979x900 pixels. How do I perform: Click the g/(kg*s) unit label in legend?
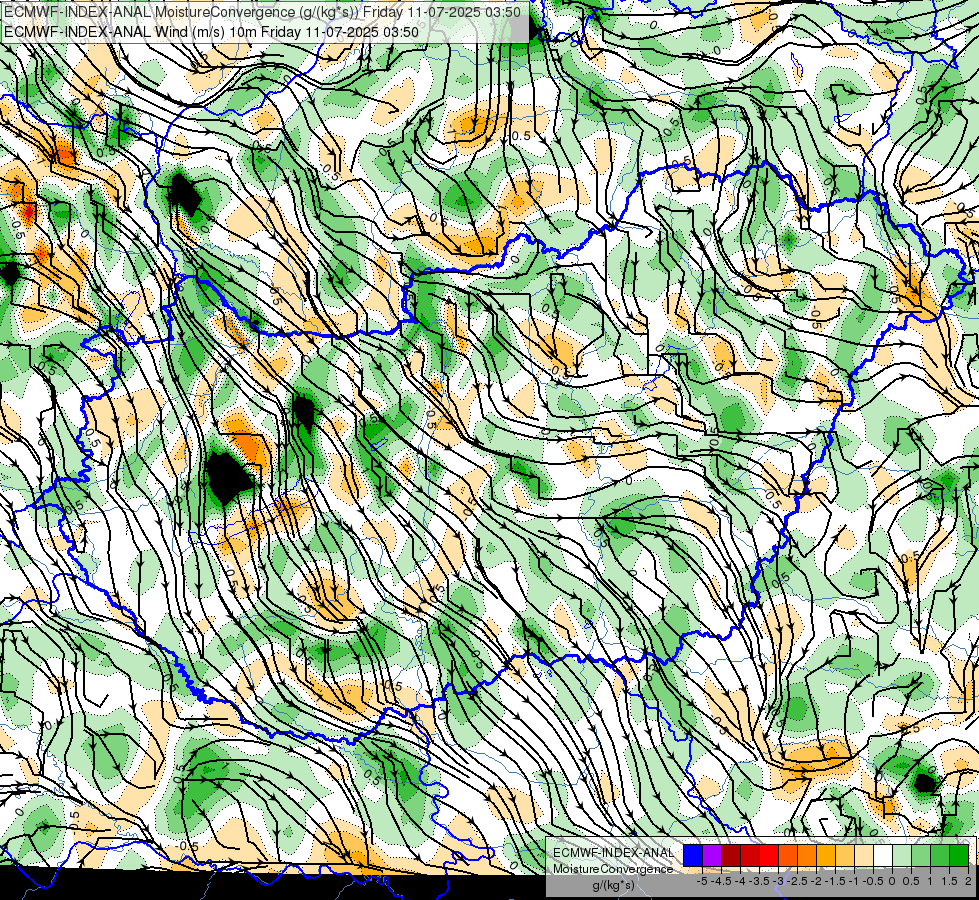[x=613, y=885]
